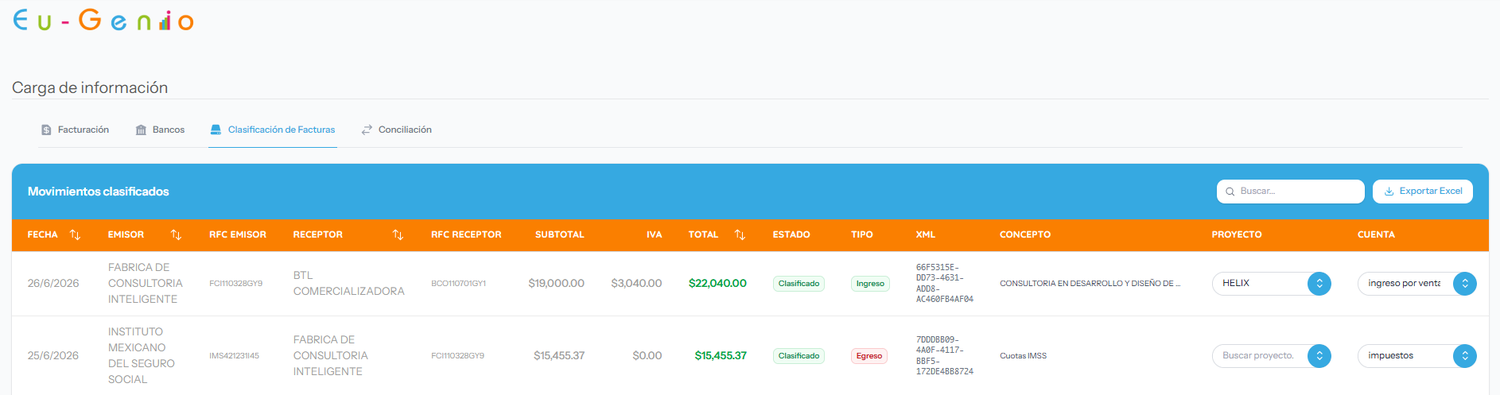Click receptor BTL COMERCIALIZADORA
This screenshot has width=1500, height=395.
349,284
